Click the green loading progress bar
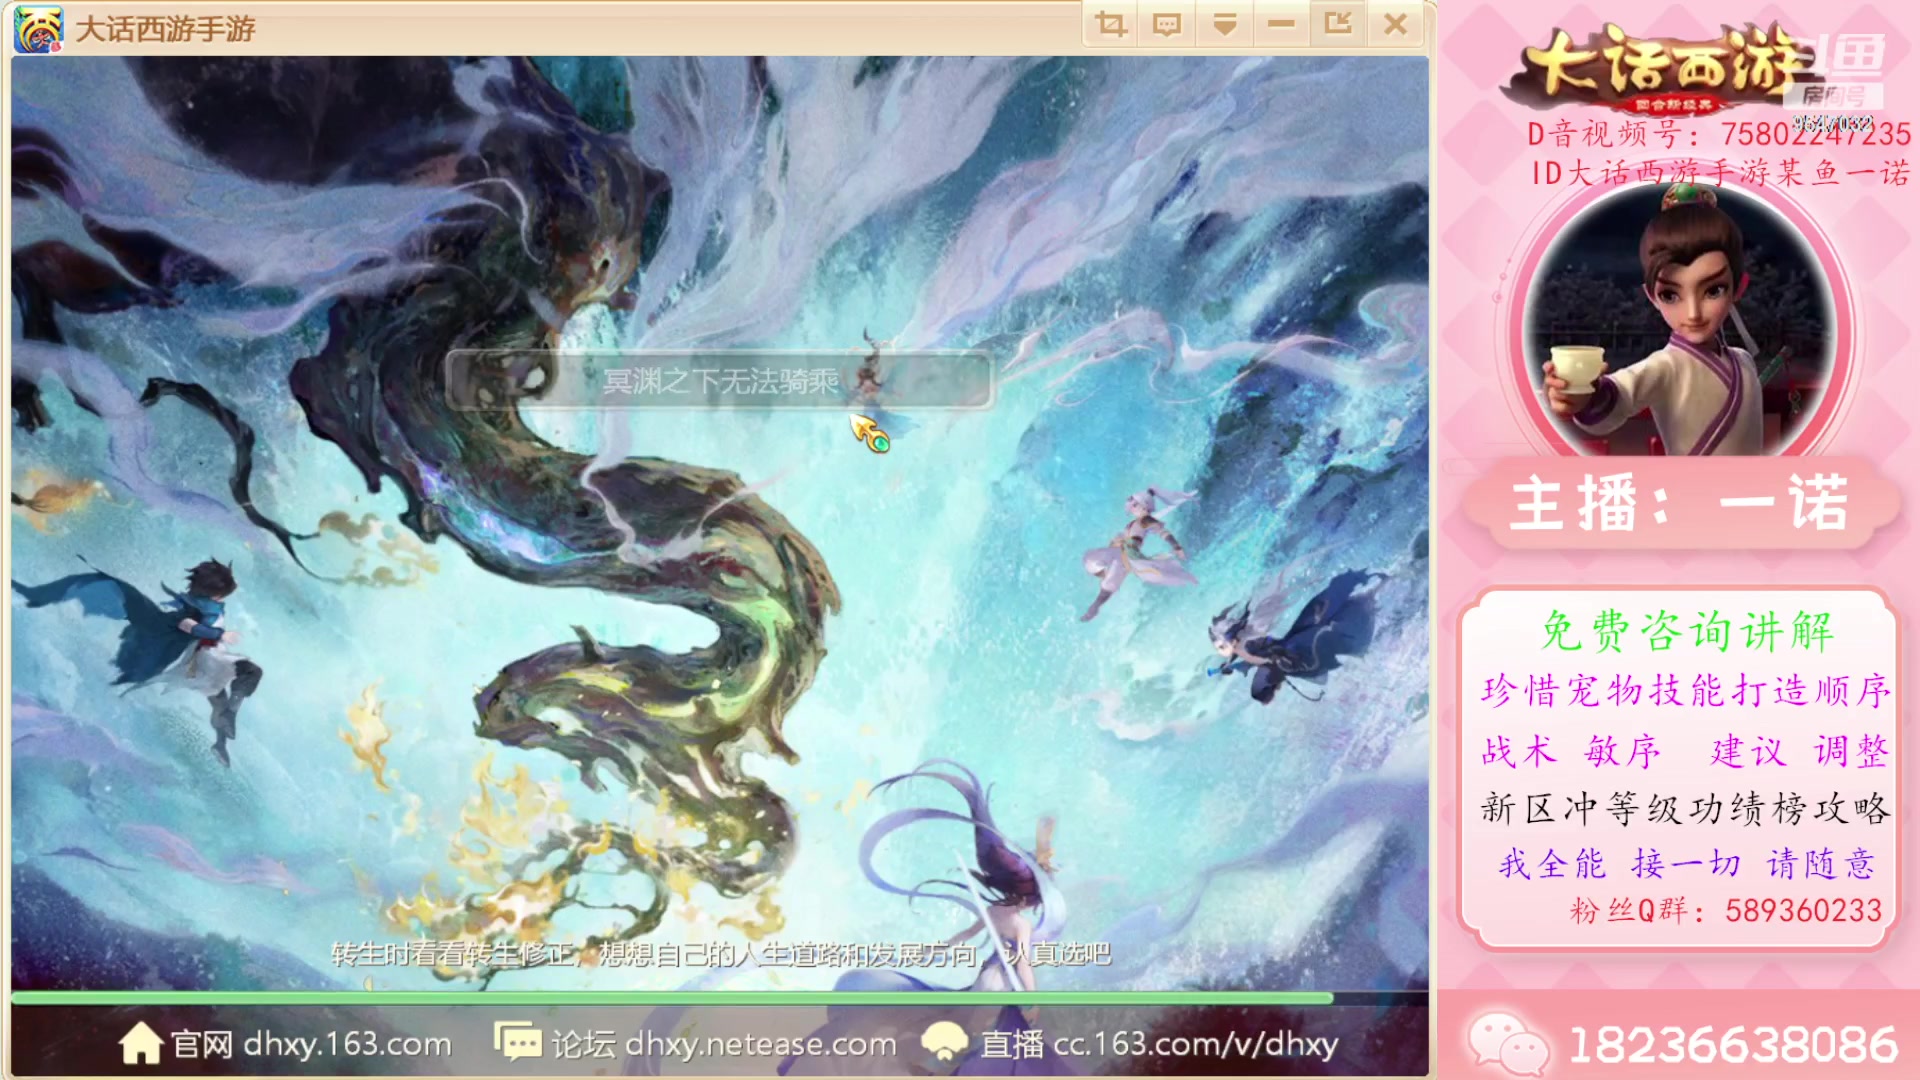1920x1080 pixels. pos(672,997)
